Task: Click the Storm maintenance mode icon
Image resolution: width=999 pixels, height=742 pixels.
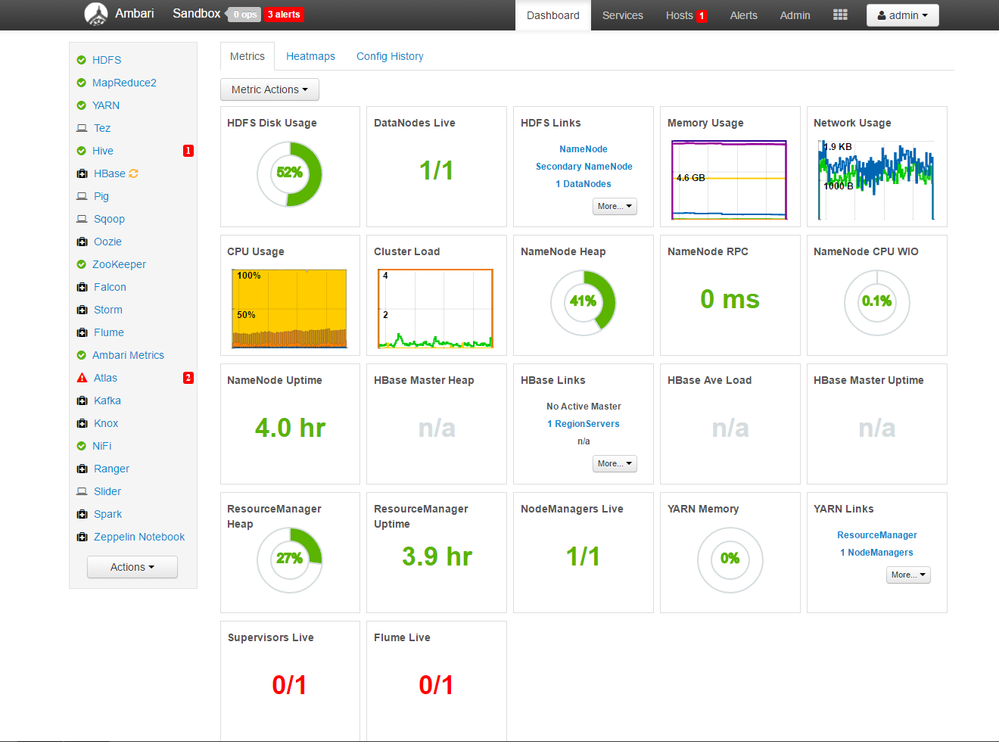Action: coord(82,310)
